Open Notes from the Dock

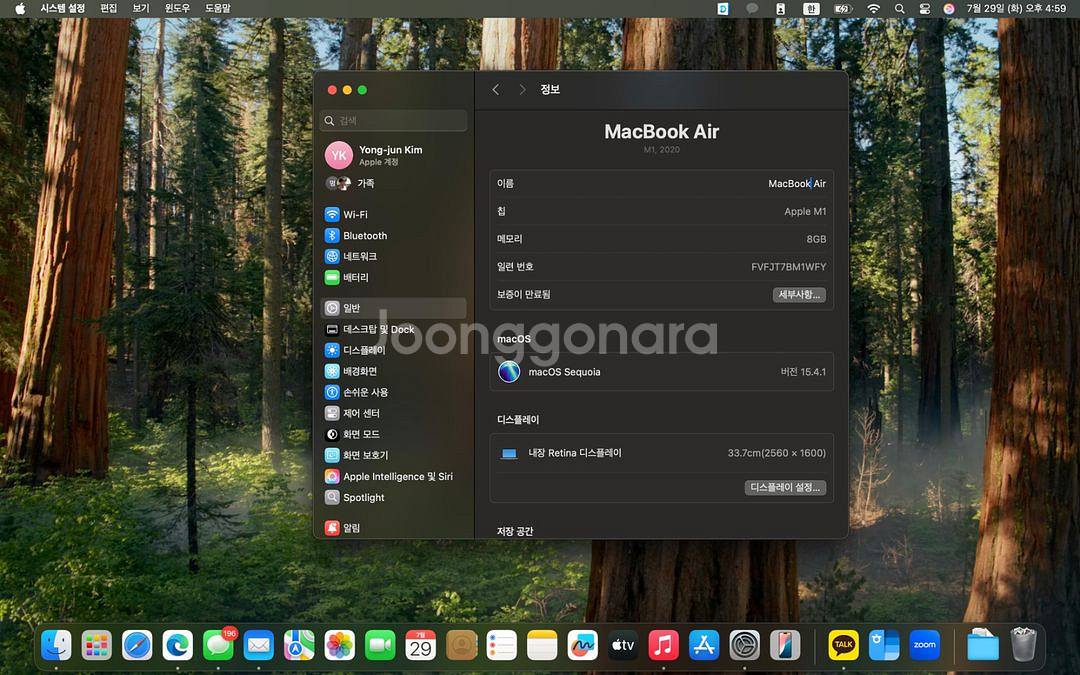tap(542, 645)
